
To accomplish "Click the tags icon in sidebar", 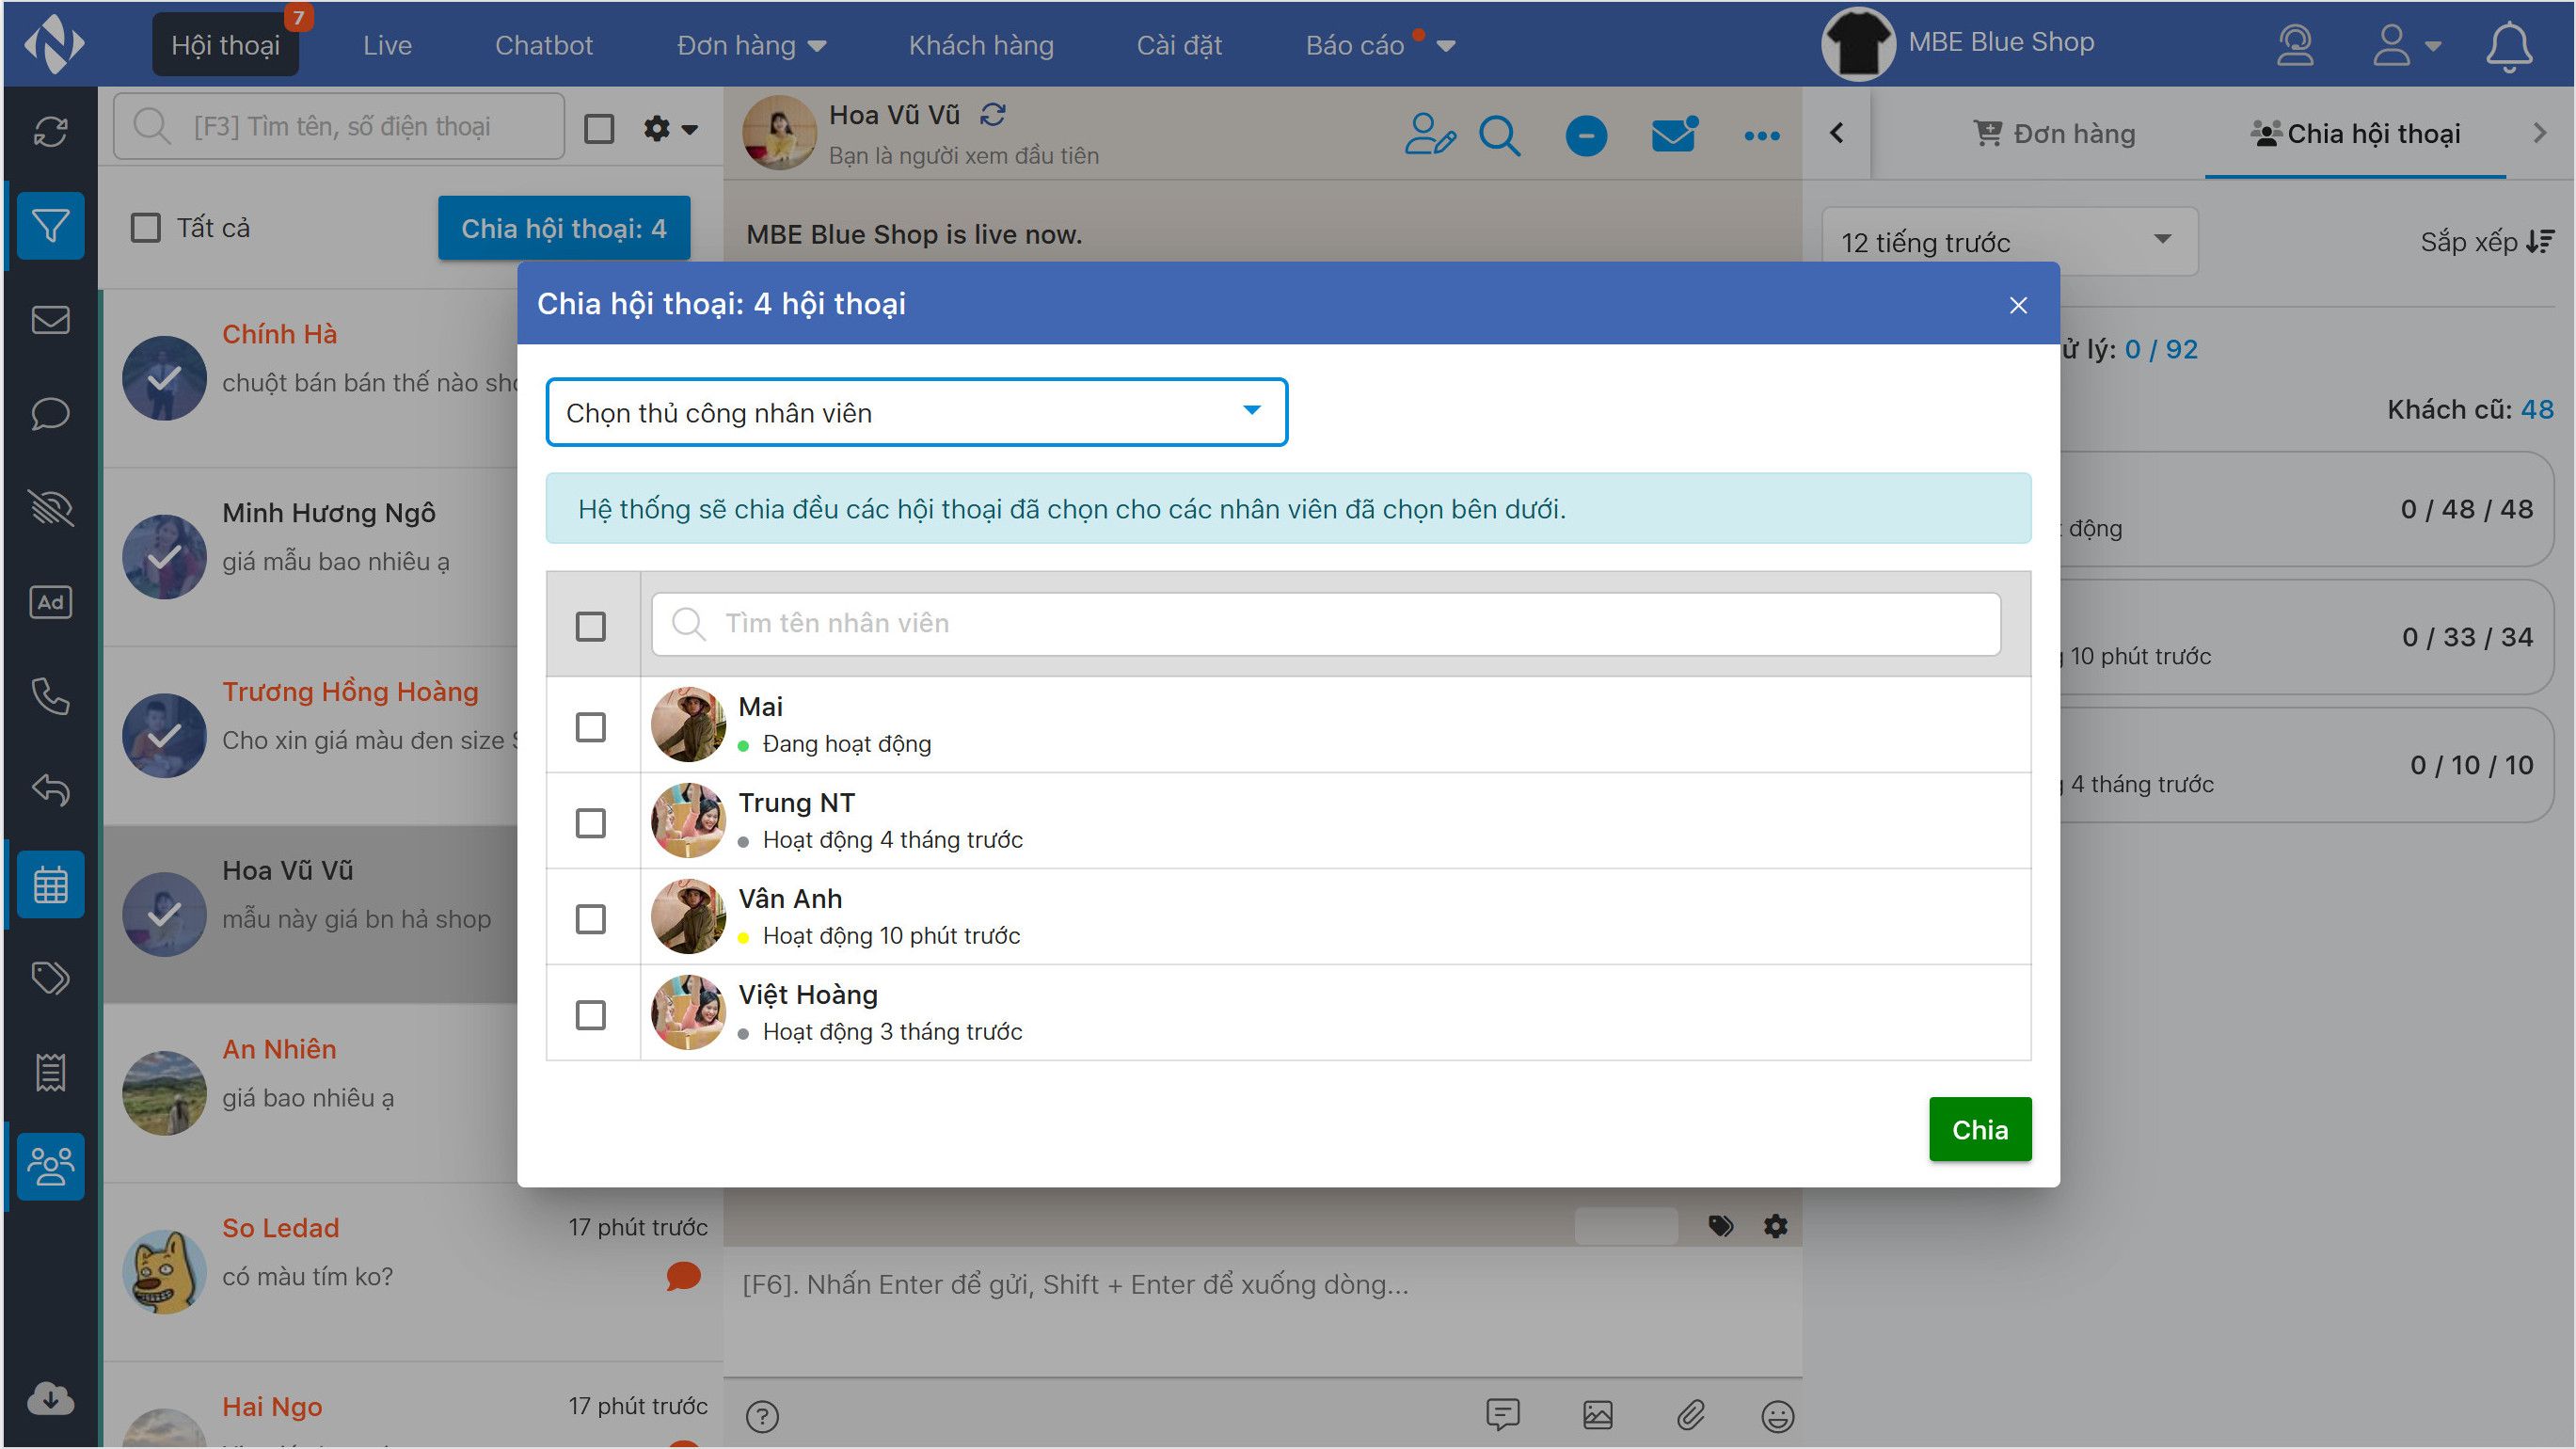I will [x=51, y=977].
